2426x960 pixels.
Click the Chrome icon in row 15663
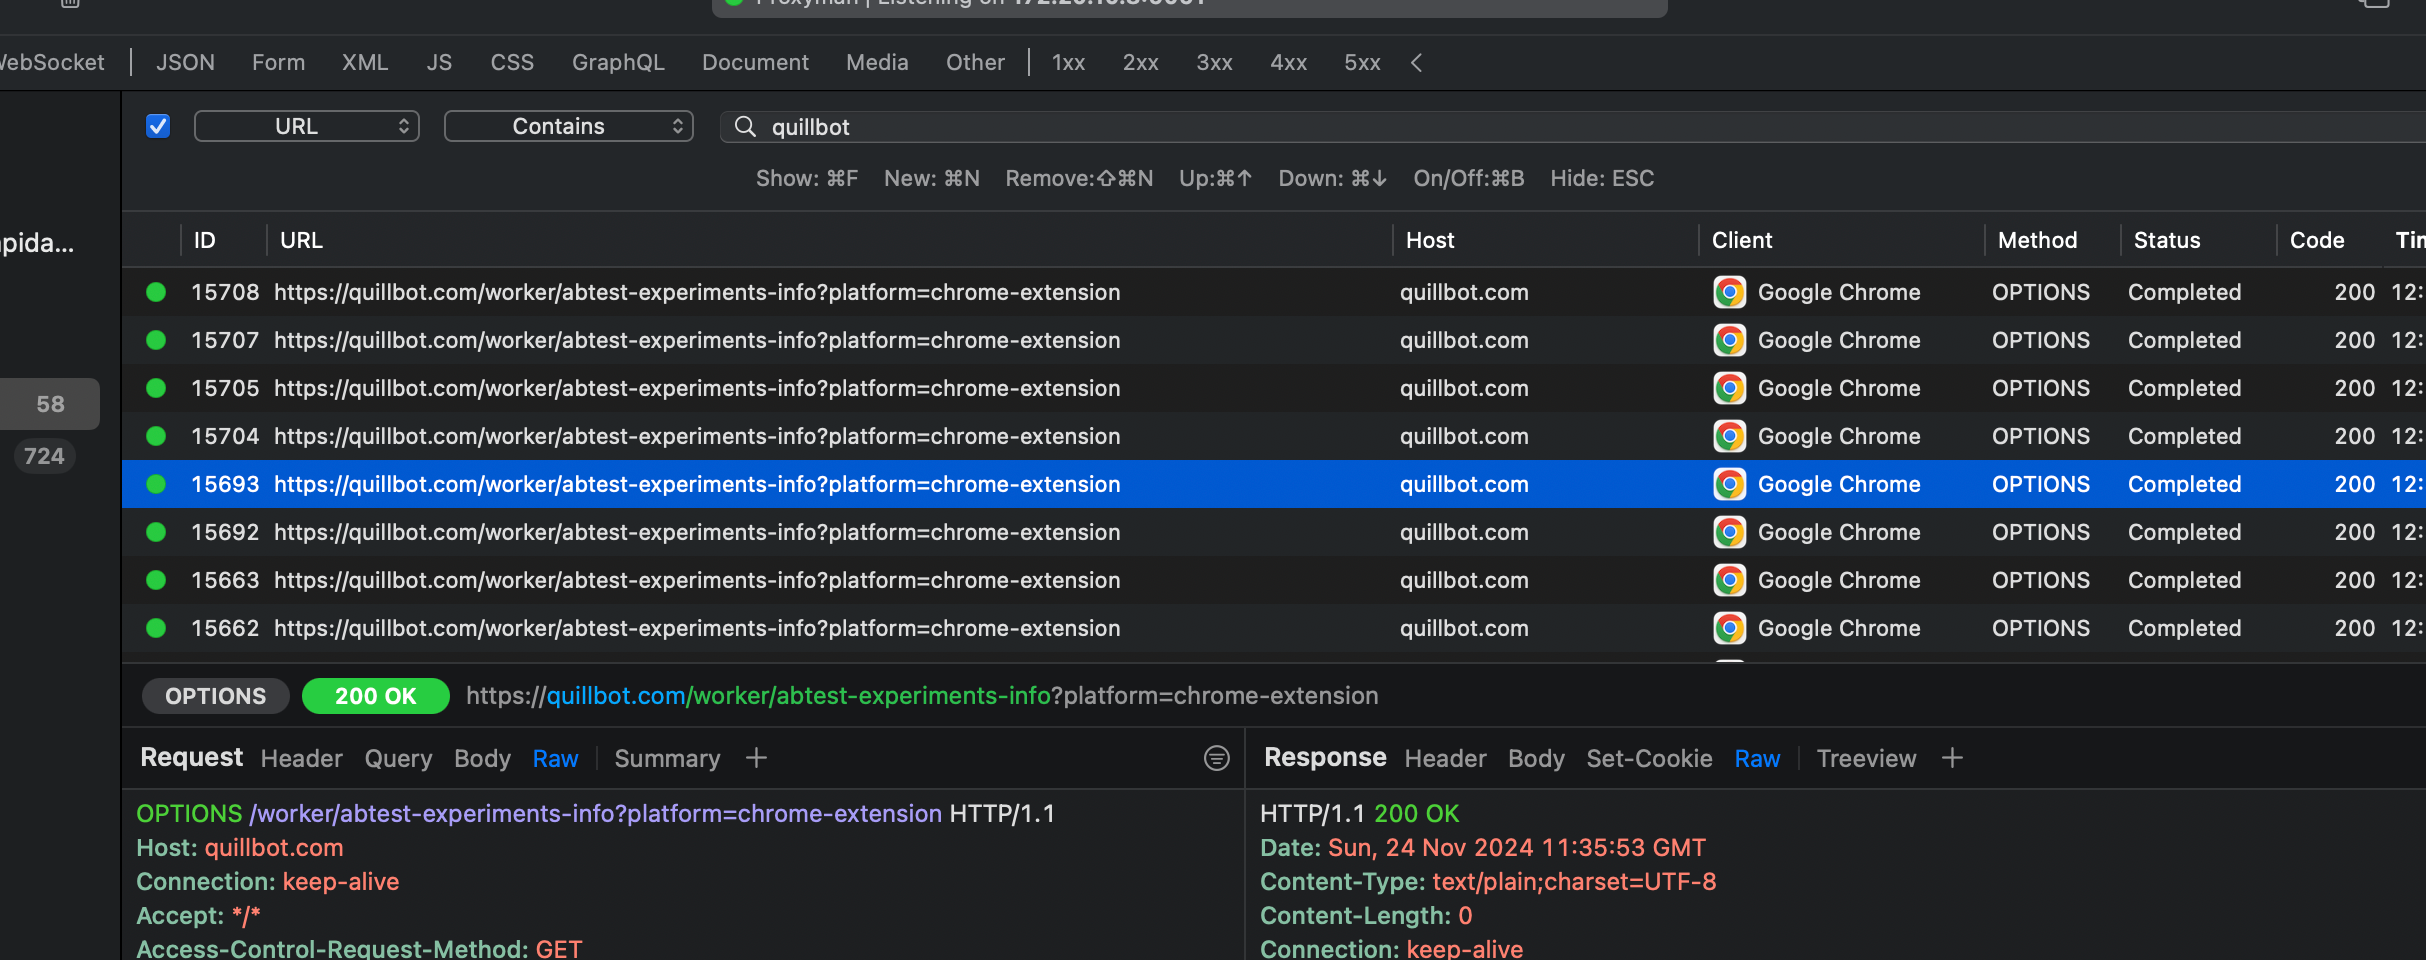(1729, 580)
